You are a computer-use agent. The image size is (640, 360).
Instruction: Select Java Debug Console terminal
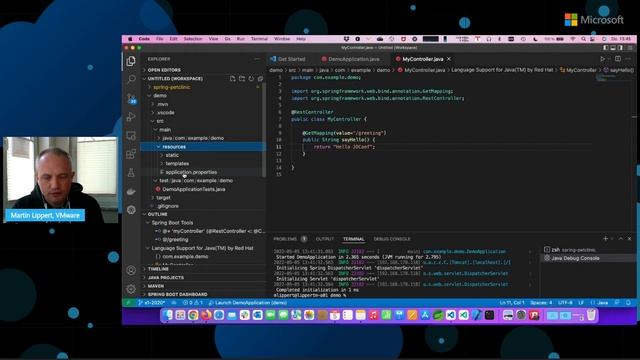[575, 258]
